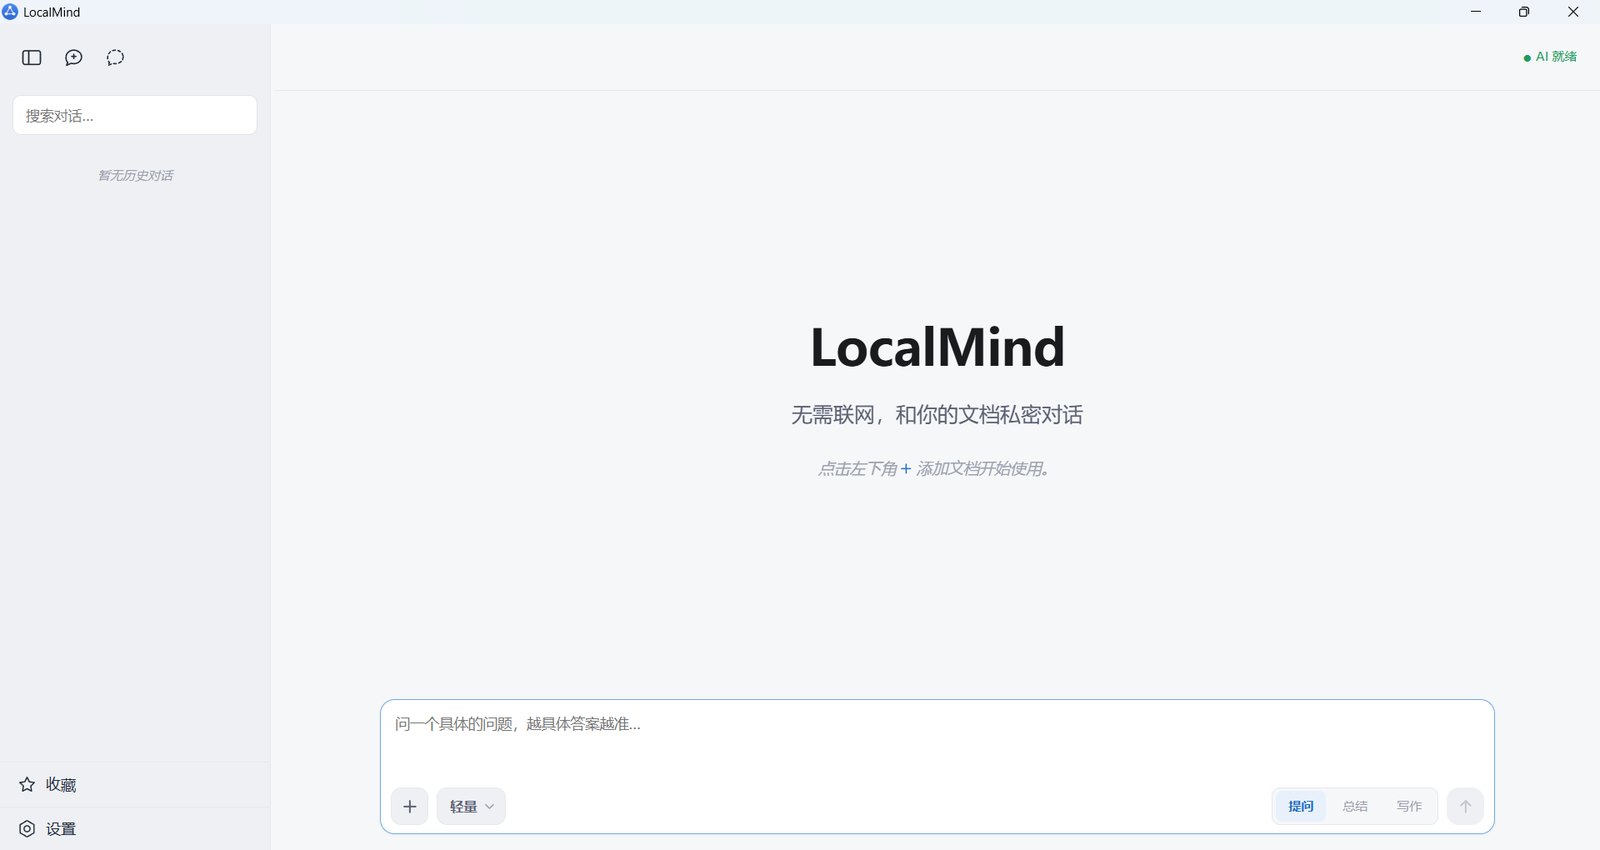Image resolution: width=1600 pixels, height=850 pixels.
Task: Open 收藏 favorites in sidebar
Action: [135, 785]
